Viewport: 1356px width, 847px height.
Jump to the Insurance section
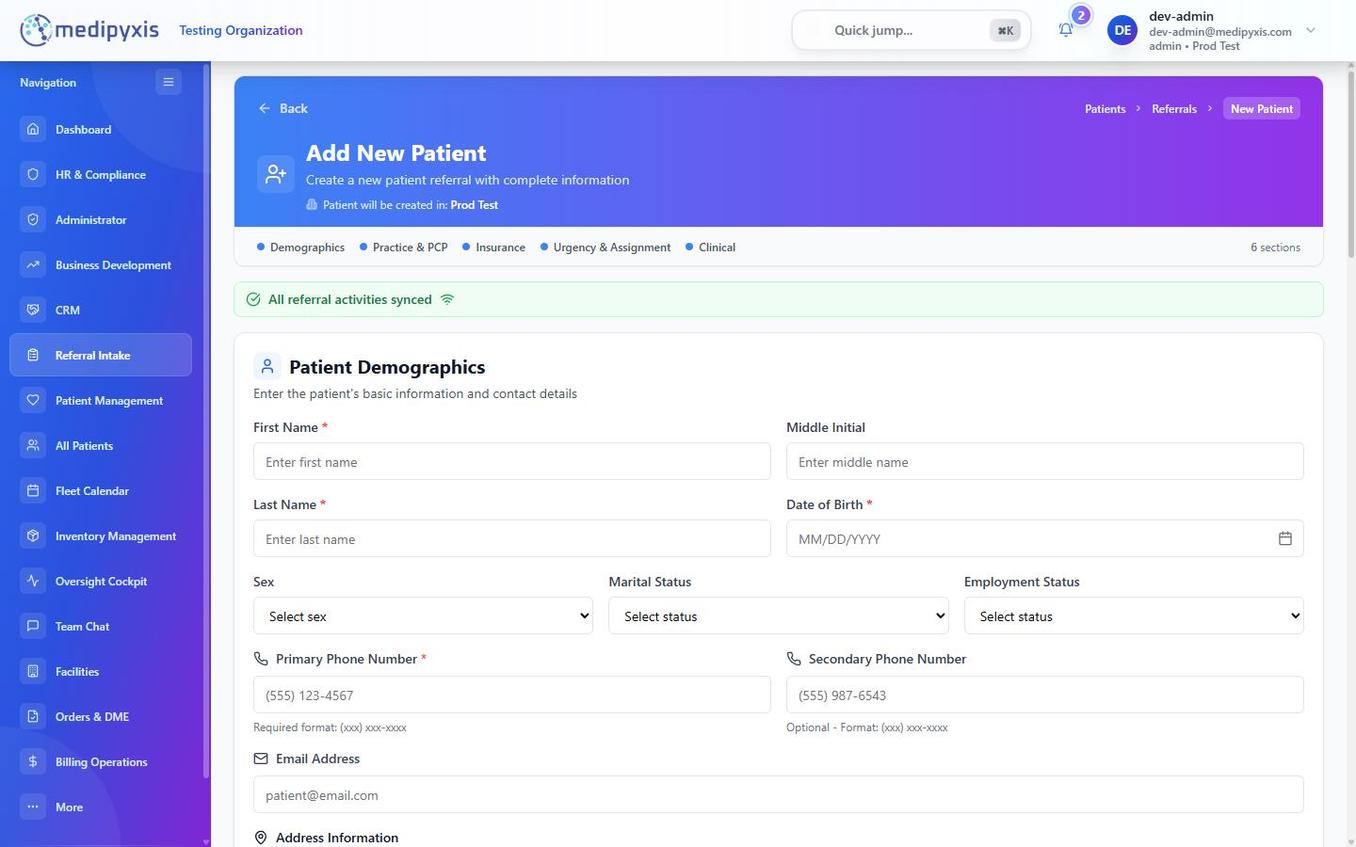pyautogui.click(x=494, y=247)
